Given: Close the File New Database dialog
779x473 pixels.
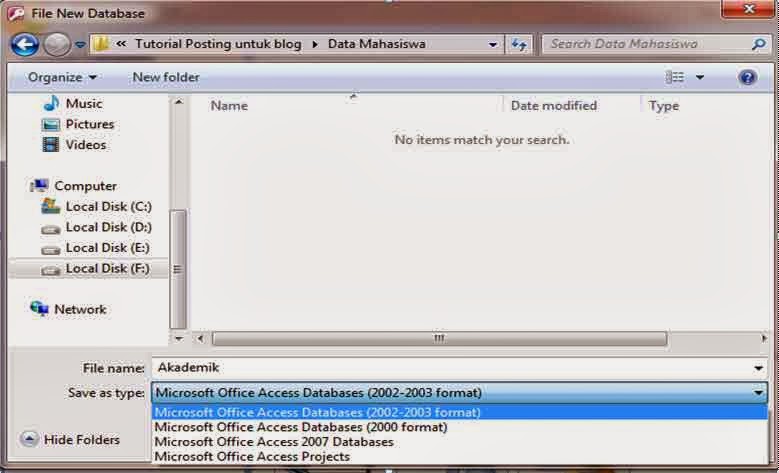Looking at the screenshot, I should tap(749, 9).
